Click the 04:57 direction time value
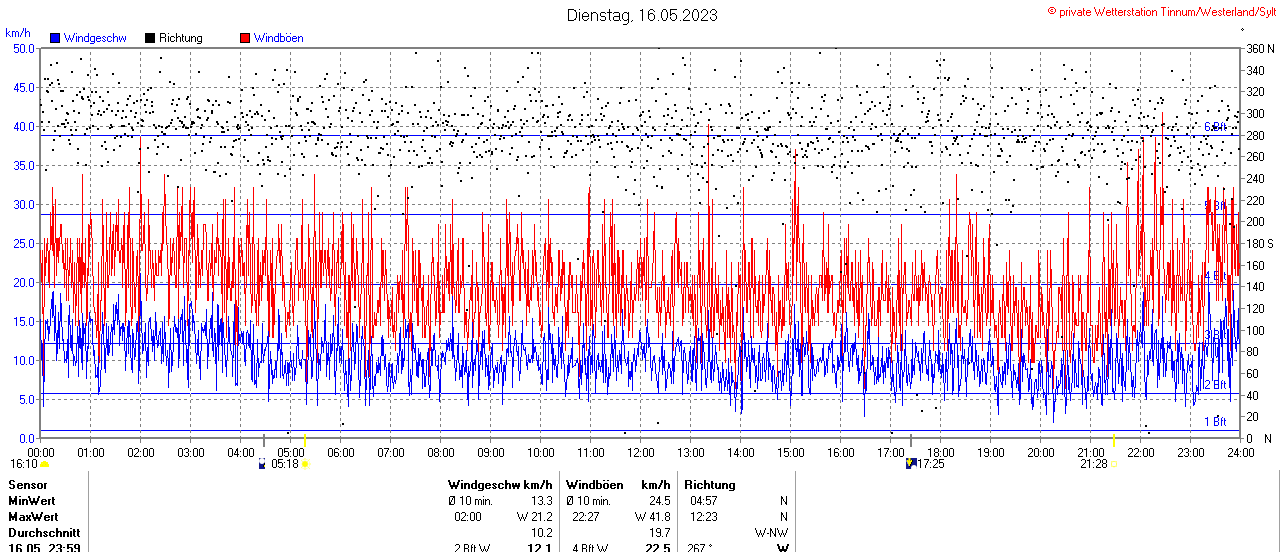 (x=704, y=501)
